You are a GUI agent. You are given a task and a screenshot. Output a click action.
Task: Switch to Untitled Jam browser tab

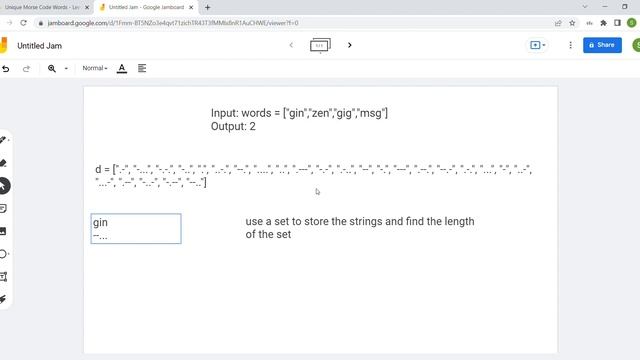146,7
